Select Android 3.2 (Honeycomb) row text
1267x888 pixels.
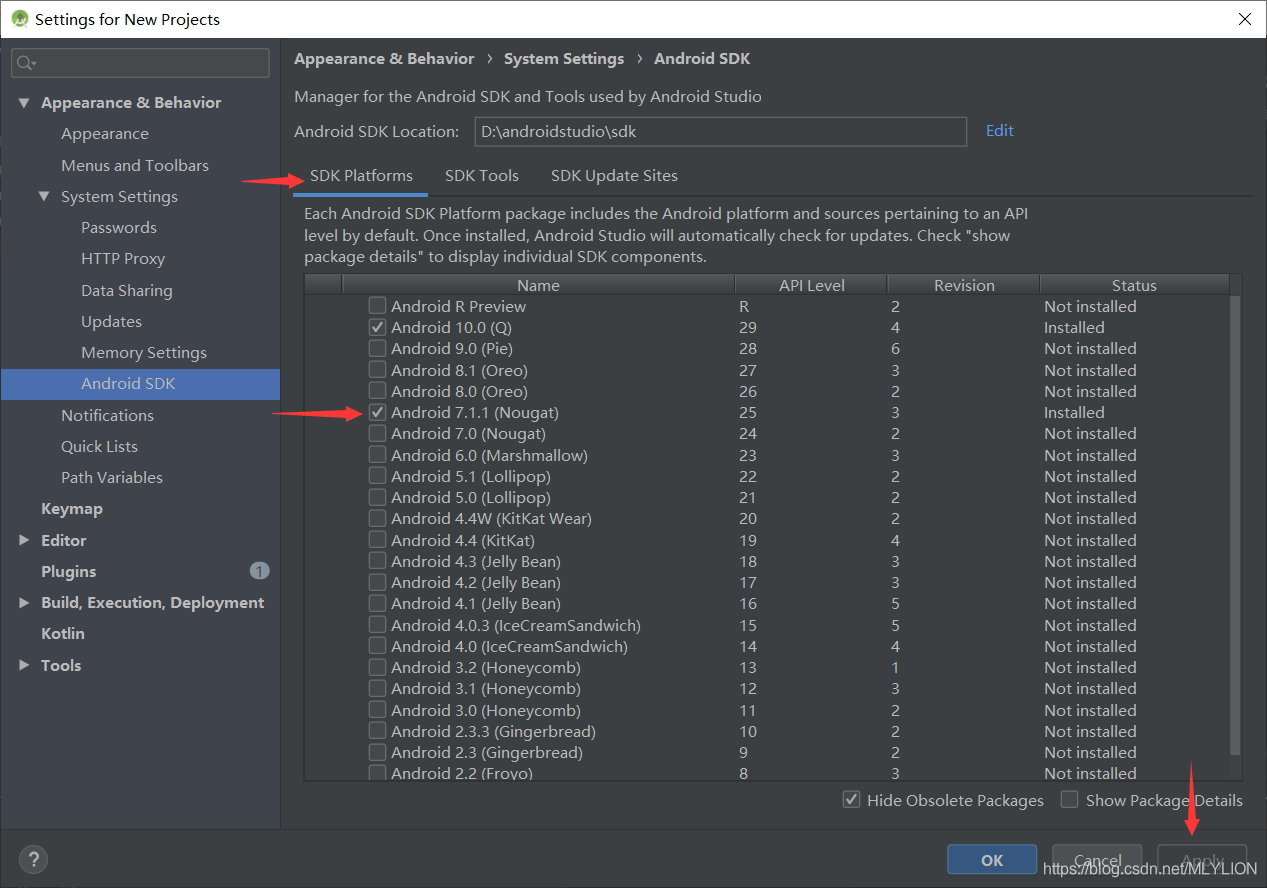pyautogui.click(x=486, y=668)
